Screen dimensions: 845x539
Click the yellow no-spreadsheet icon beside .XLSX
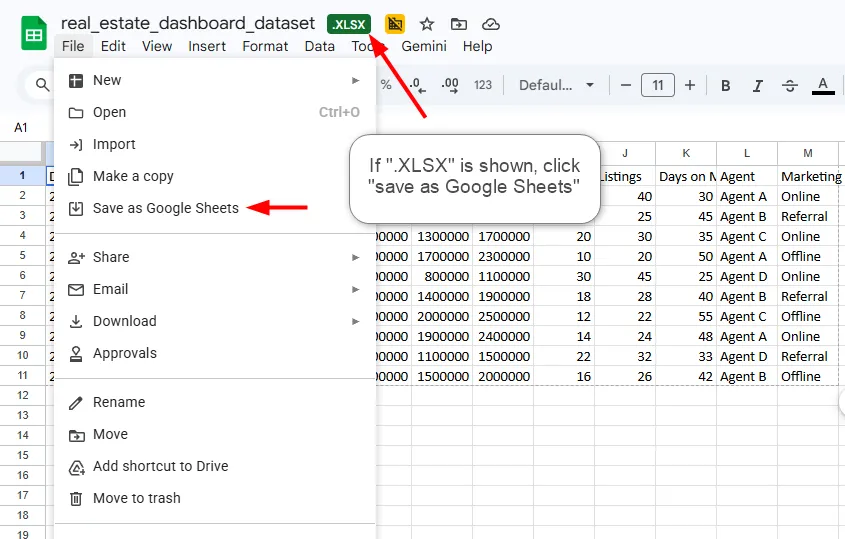click(394, 24)
